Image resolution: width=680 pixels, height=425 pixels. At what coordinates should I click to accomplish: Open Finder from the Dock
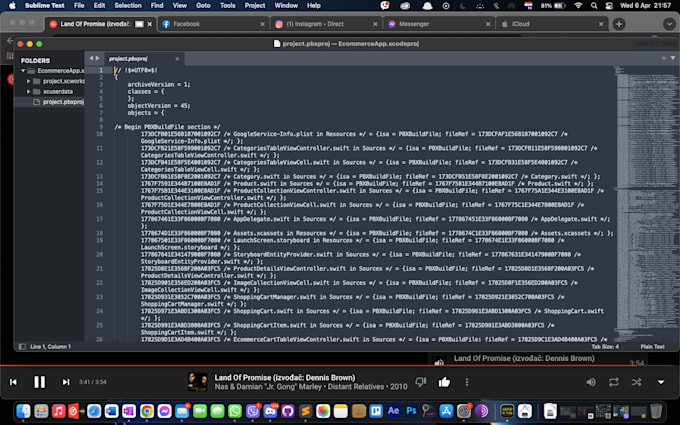[x=23, y=411]
